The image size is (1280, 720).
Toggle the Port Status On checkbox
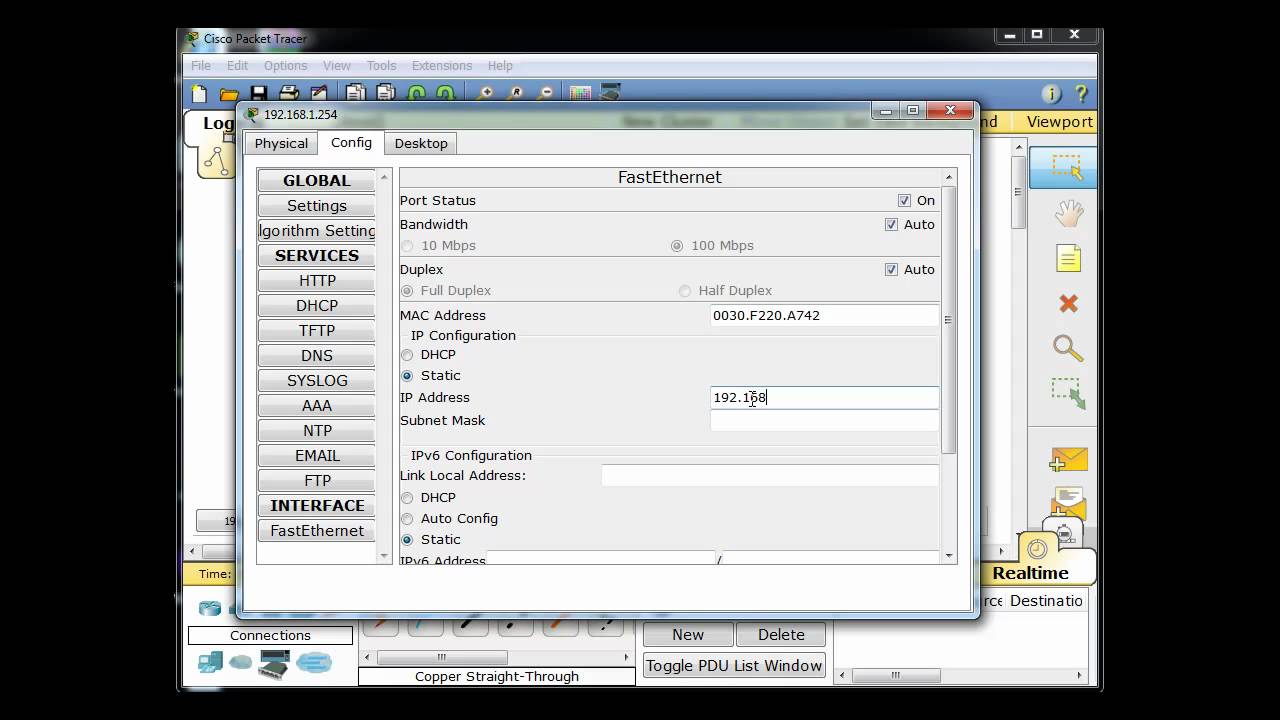click(904, 200)
